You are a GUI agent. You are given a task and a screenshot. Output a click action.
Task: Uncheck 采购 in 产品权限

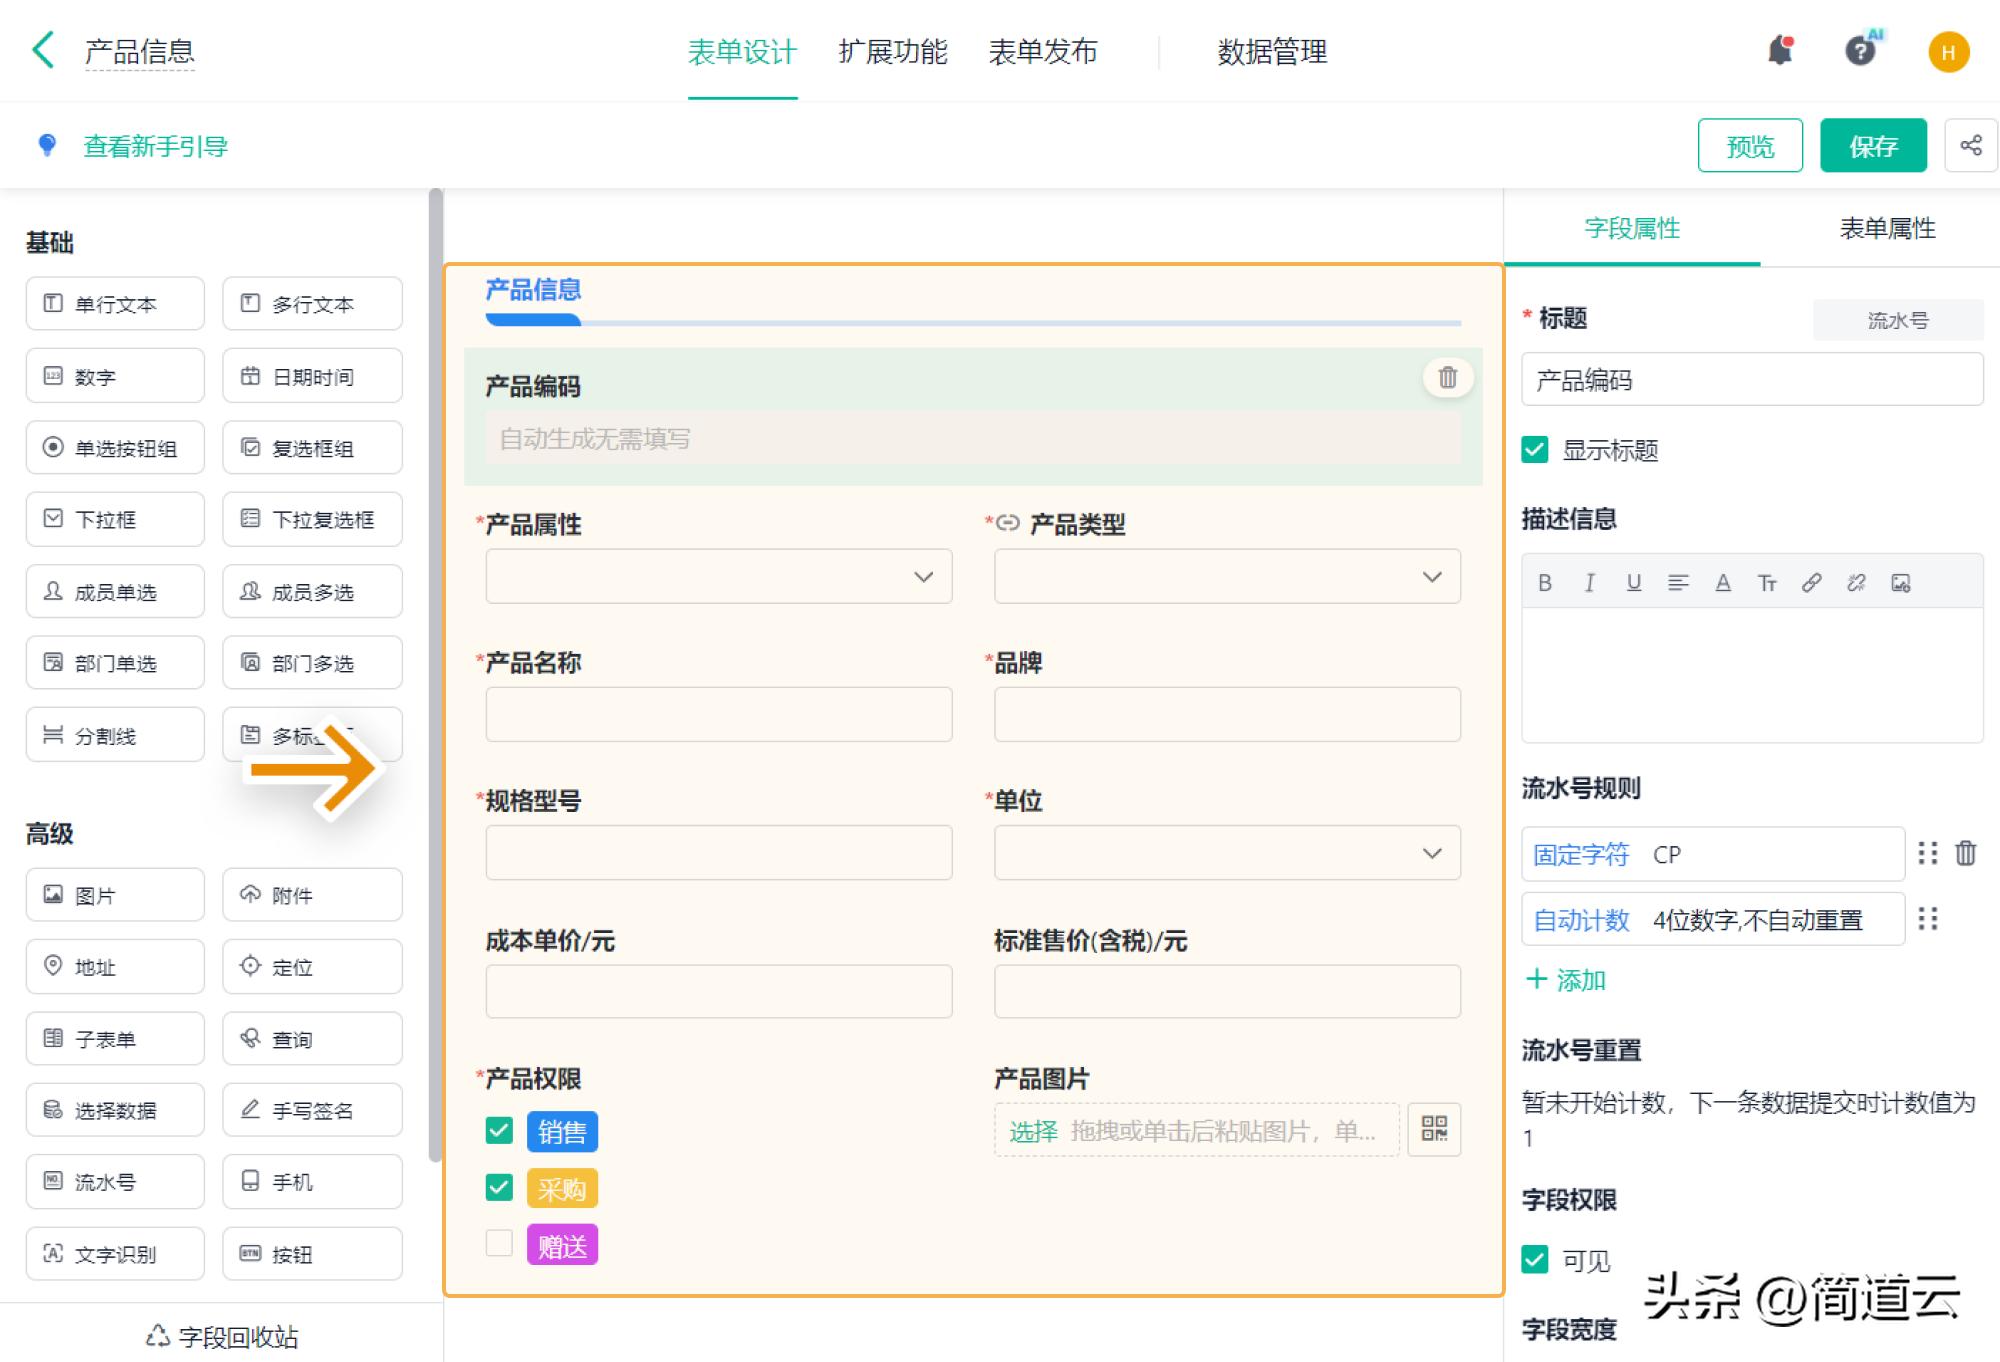click(499, 1188)
